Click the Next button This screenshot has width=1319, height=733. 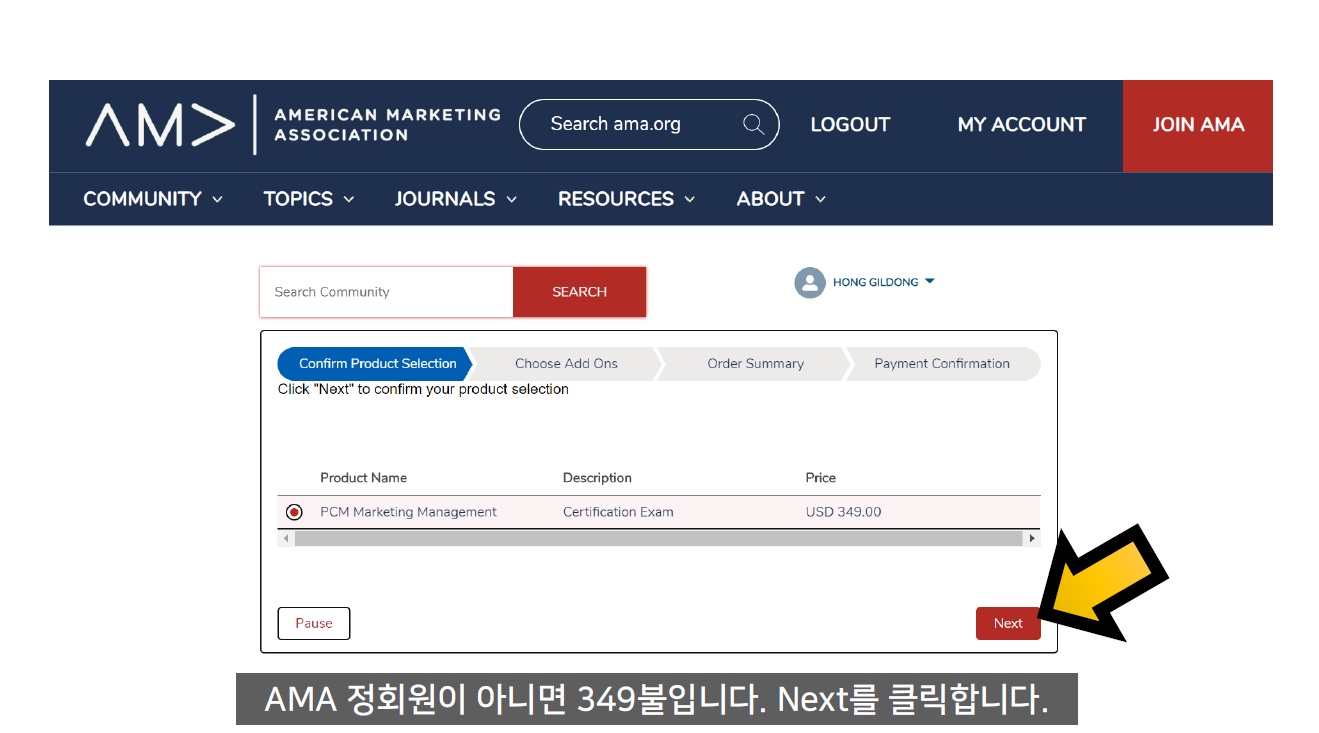(x=1008, y=623)
